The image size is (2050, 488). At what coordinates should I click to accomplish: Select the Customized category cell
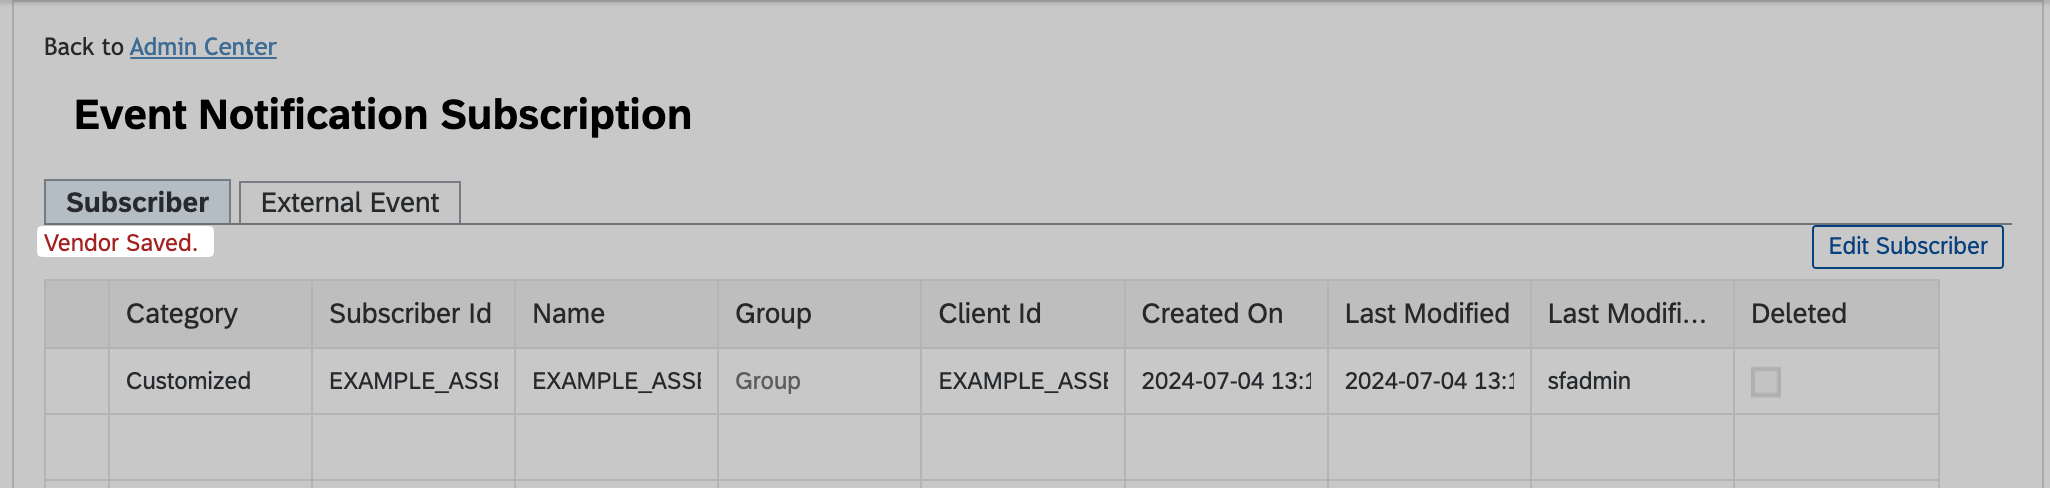(210, 381)
